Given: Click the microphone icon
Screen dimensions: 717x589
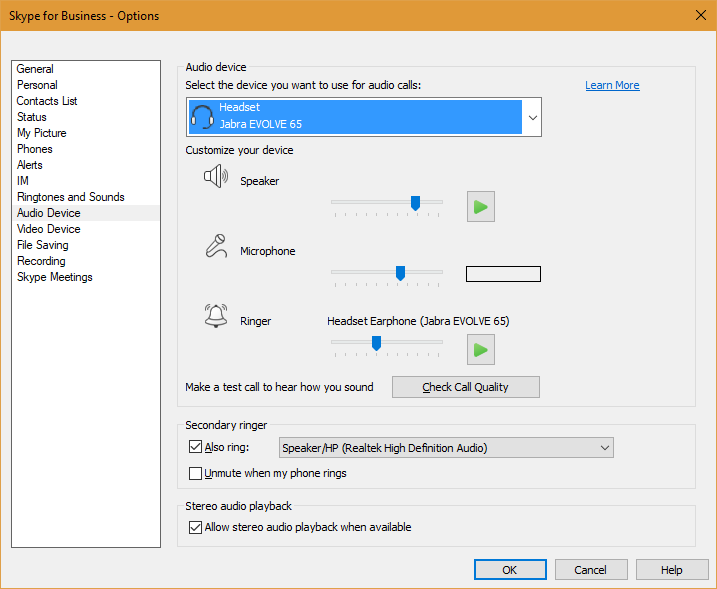Looking at the screenshot, I should [216, 246].
